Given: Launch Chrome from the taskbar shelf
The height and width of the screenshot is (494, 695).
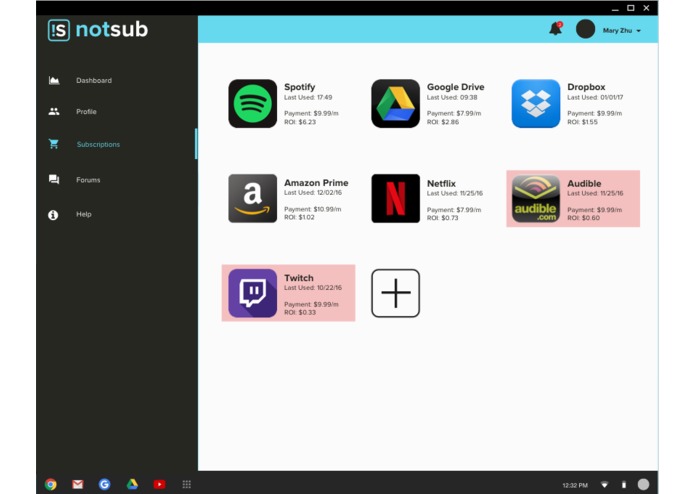Looking at the screenshot, I should coord(51,484).
